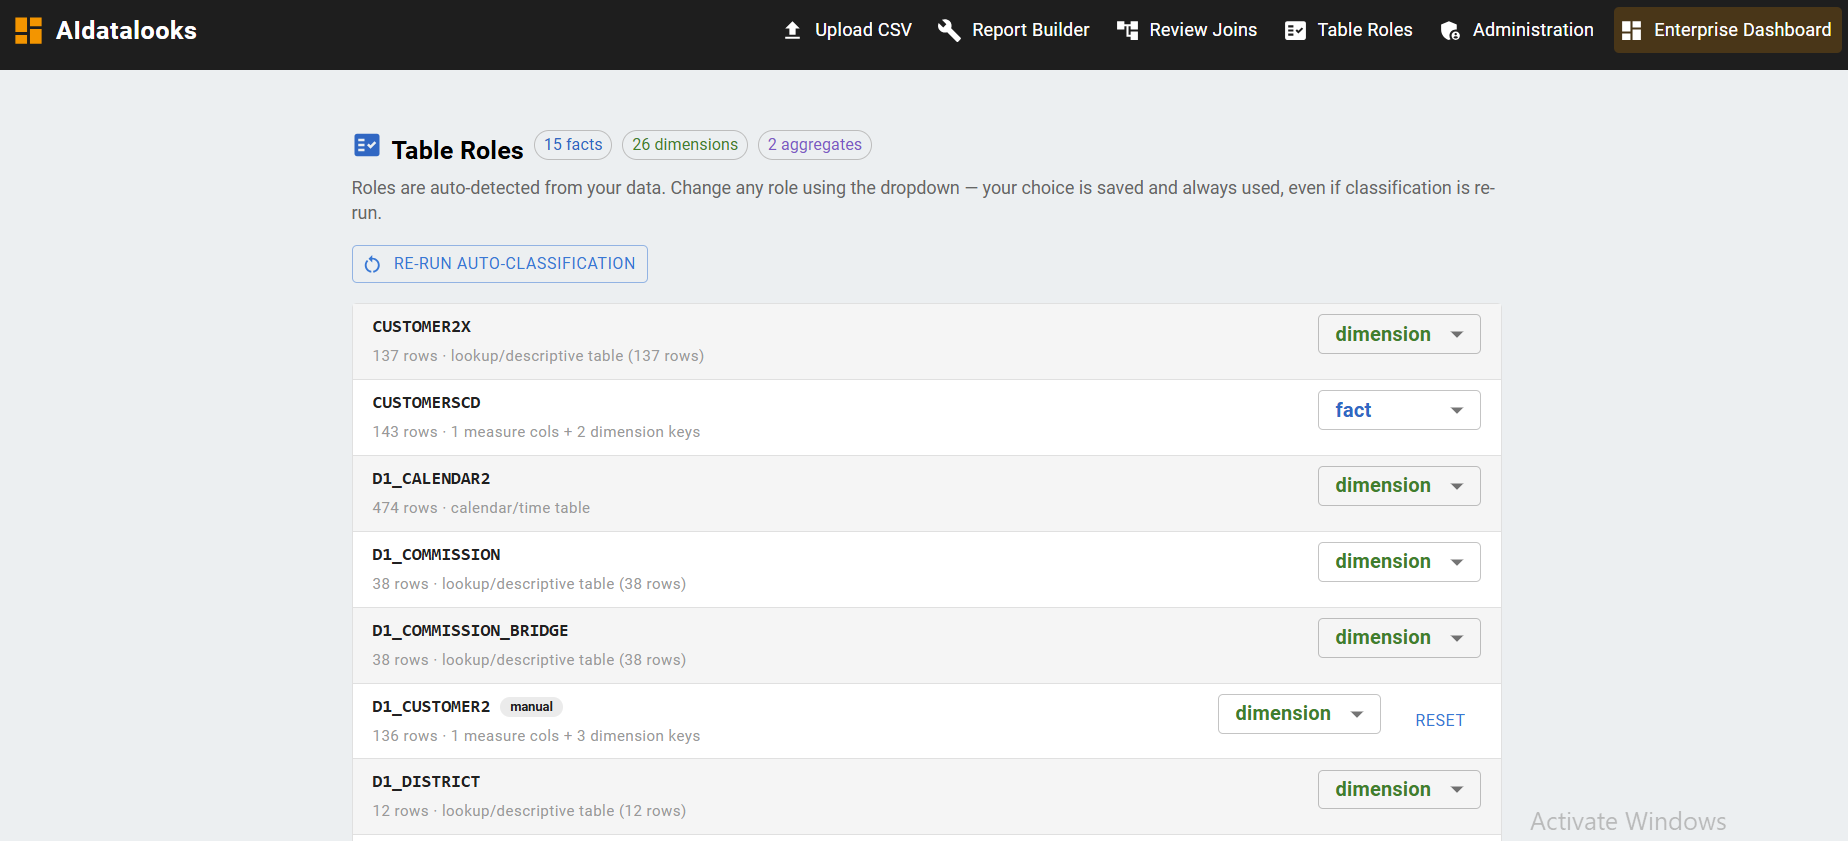This screenshot has width=1848, height=841.
Task: Open role dropdown for CUSTOMER2X
Action: click(1399, 334)
